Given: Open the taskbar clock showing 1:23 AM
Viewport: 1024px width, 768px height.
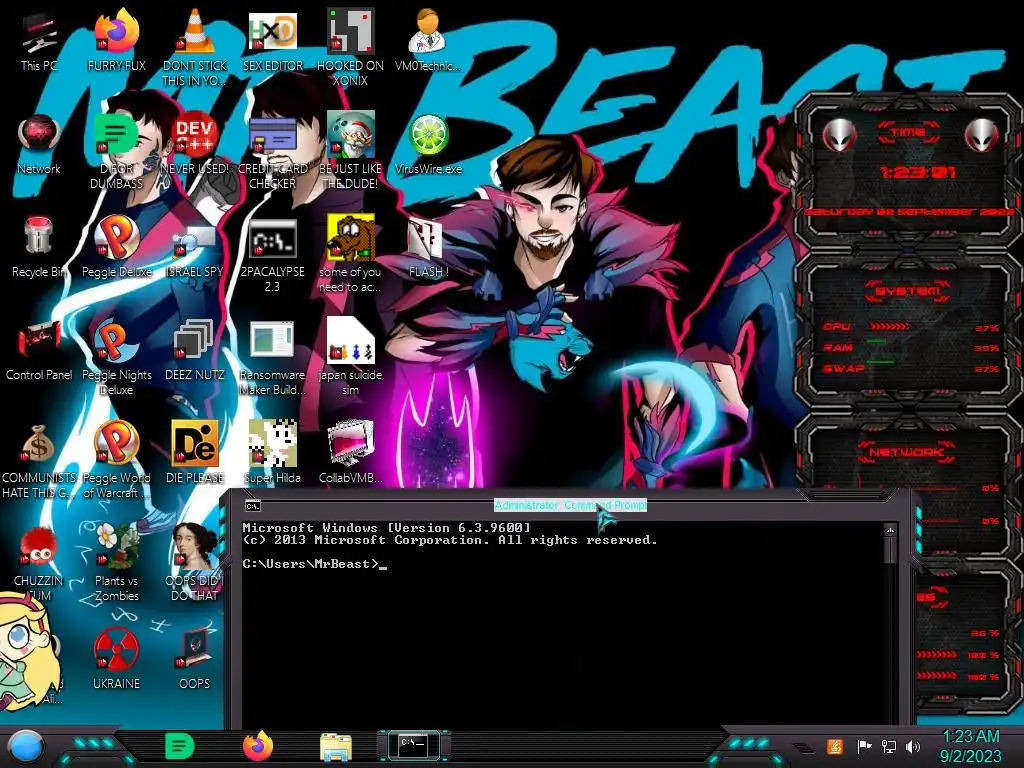Looking at the screenshot, I should click(x=970, y=746).
